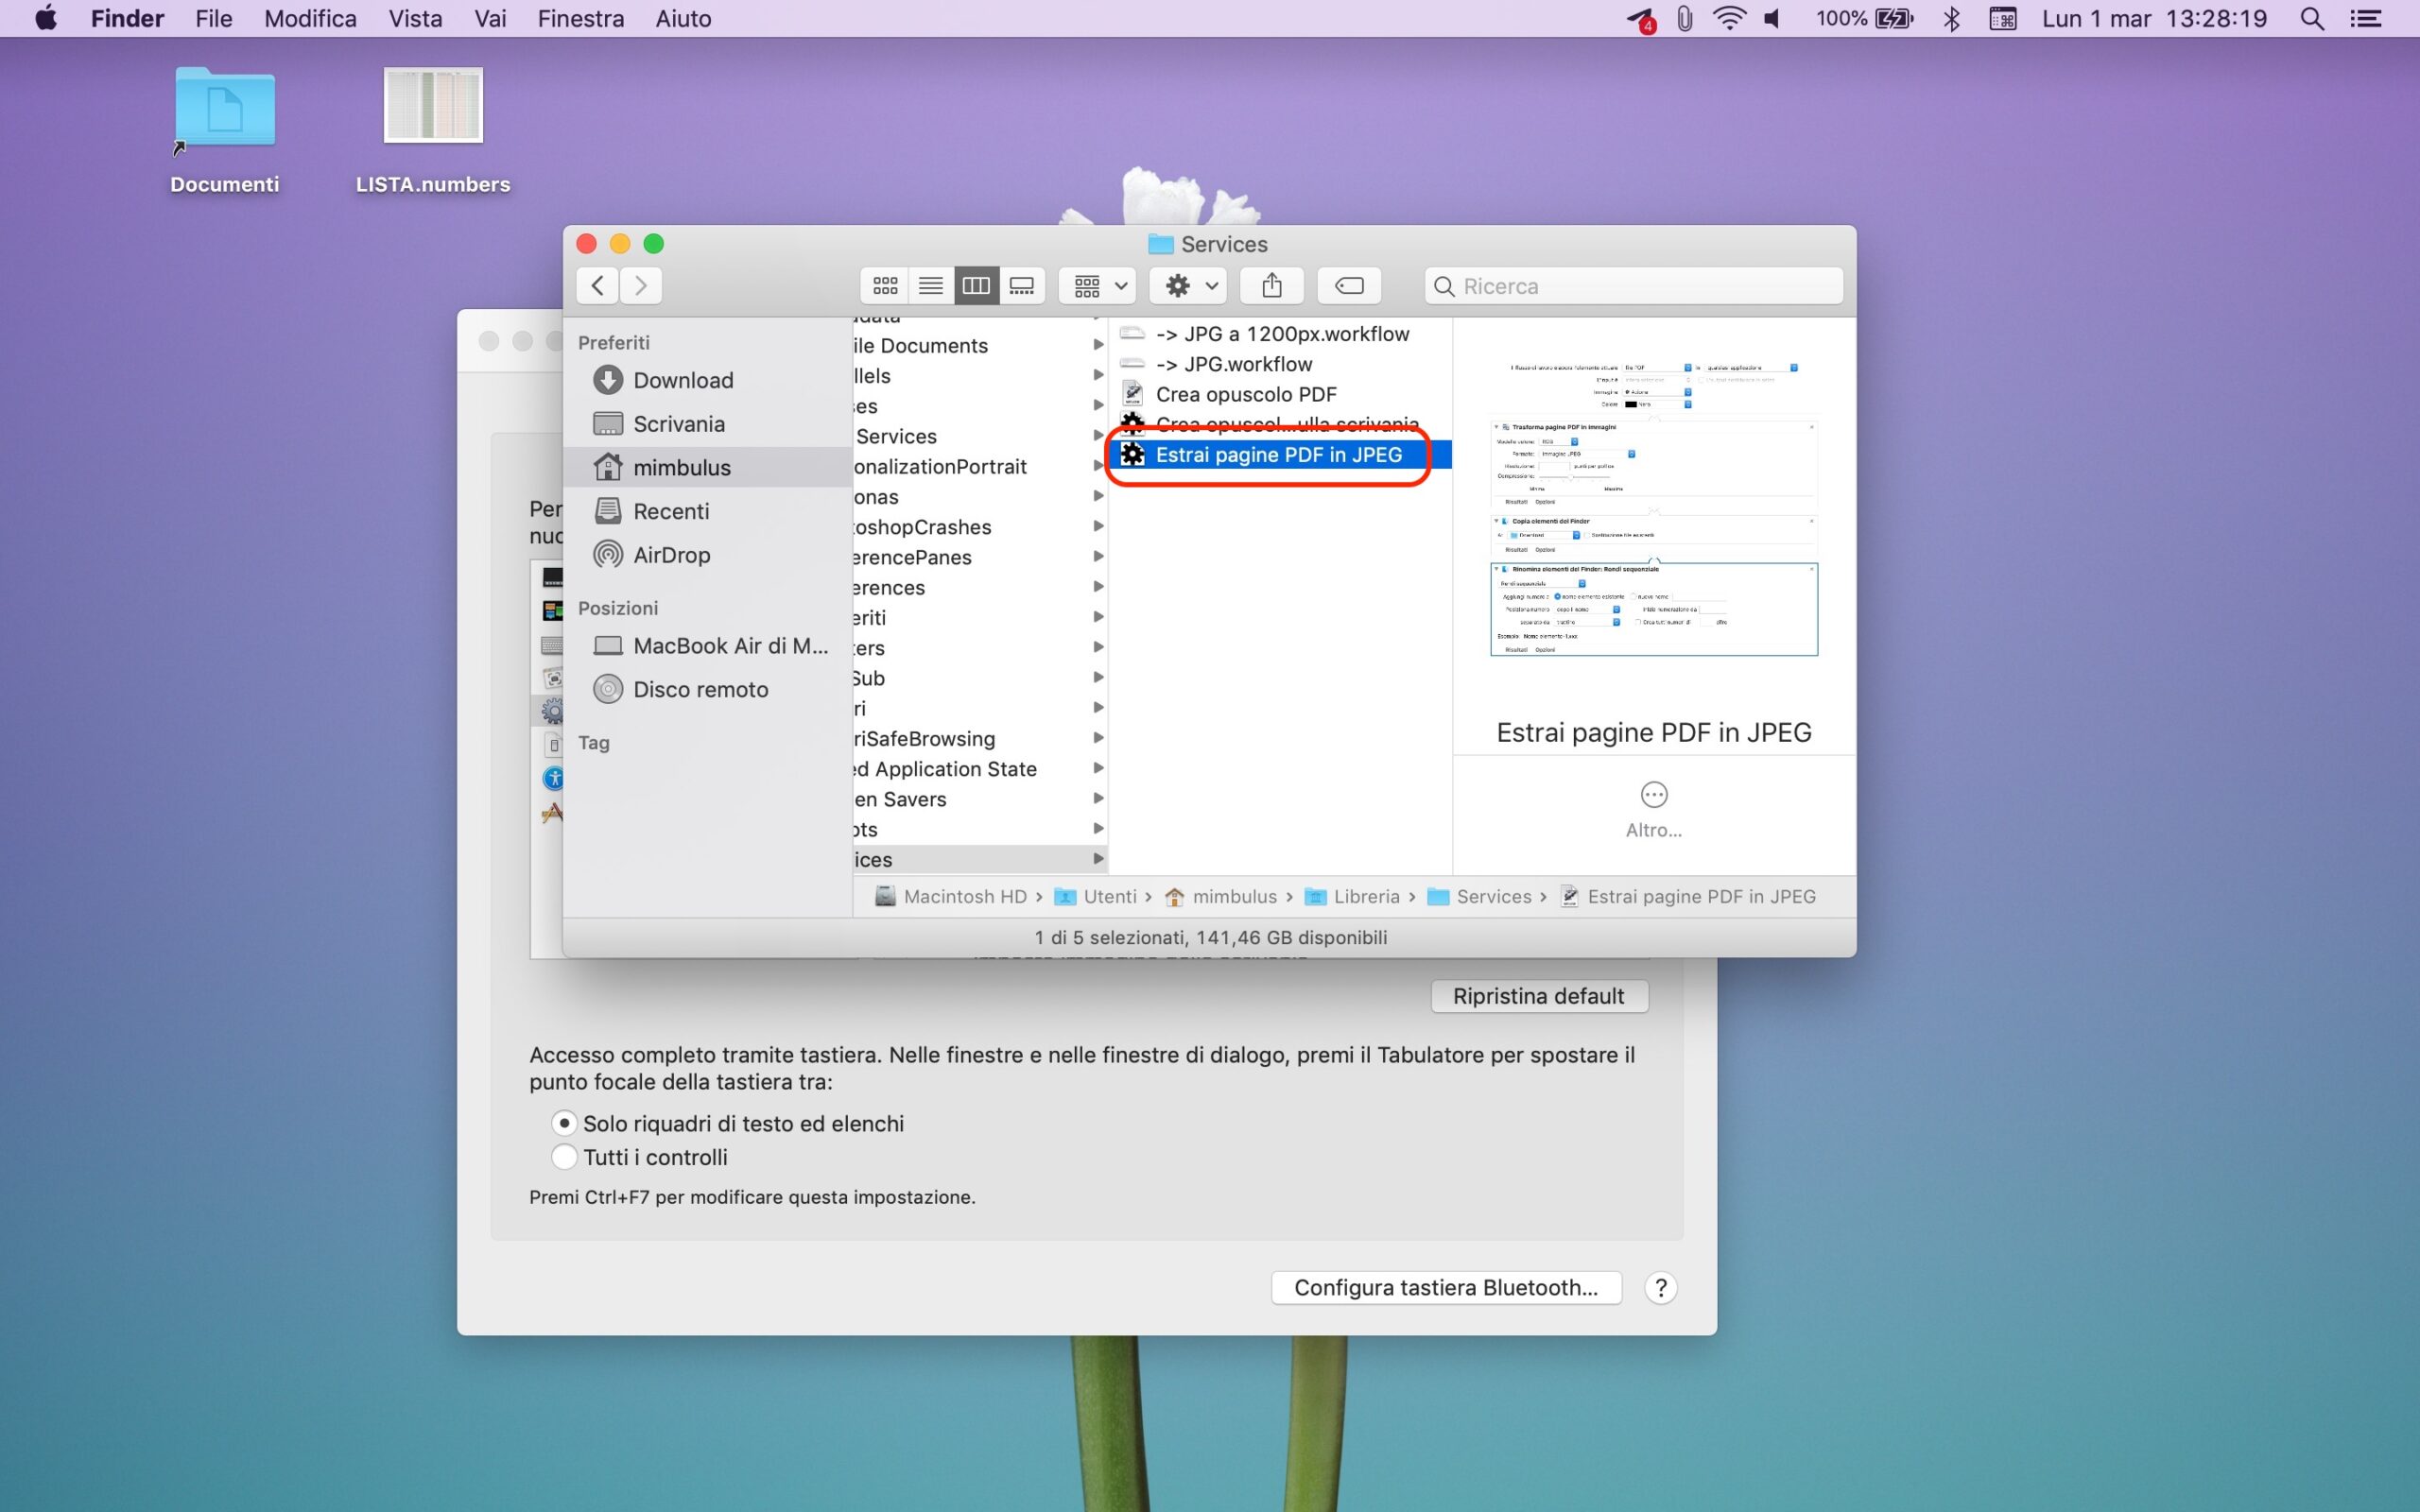Click the Share toolbar icon
The height and width of the screenshot is (1512, 2420).
tap(1271, 286)
